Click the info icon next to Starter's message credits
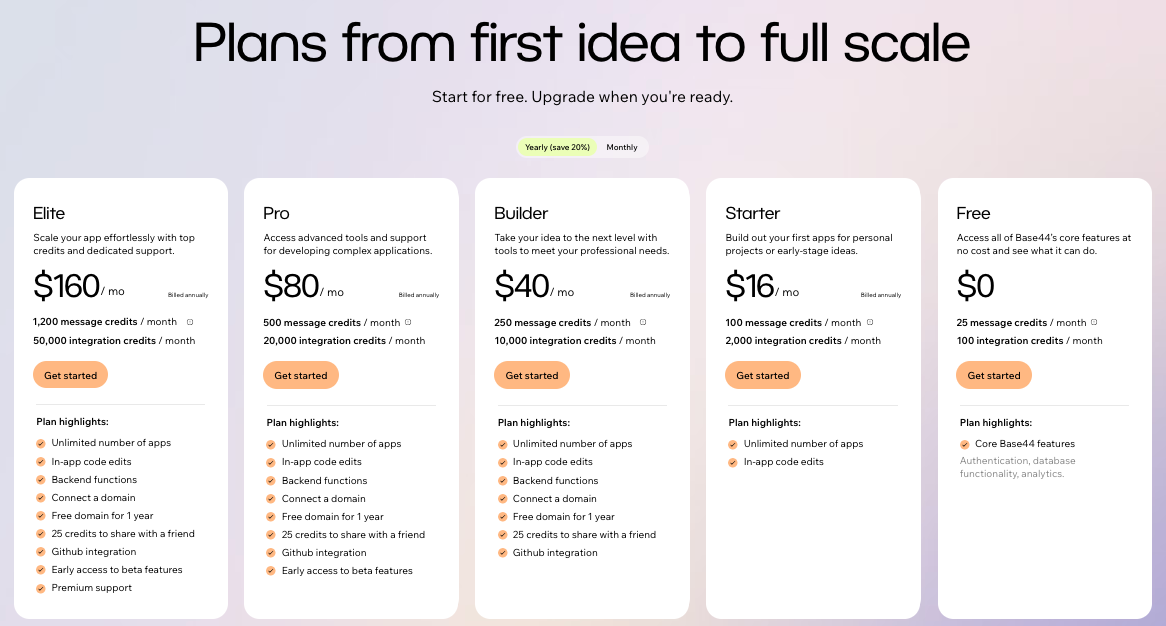 pyautogui.click(x=868, y=322)
